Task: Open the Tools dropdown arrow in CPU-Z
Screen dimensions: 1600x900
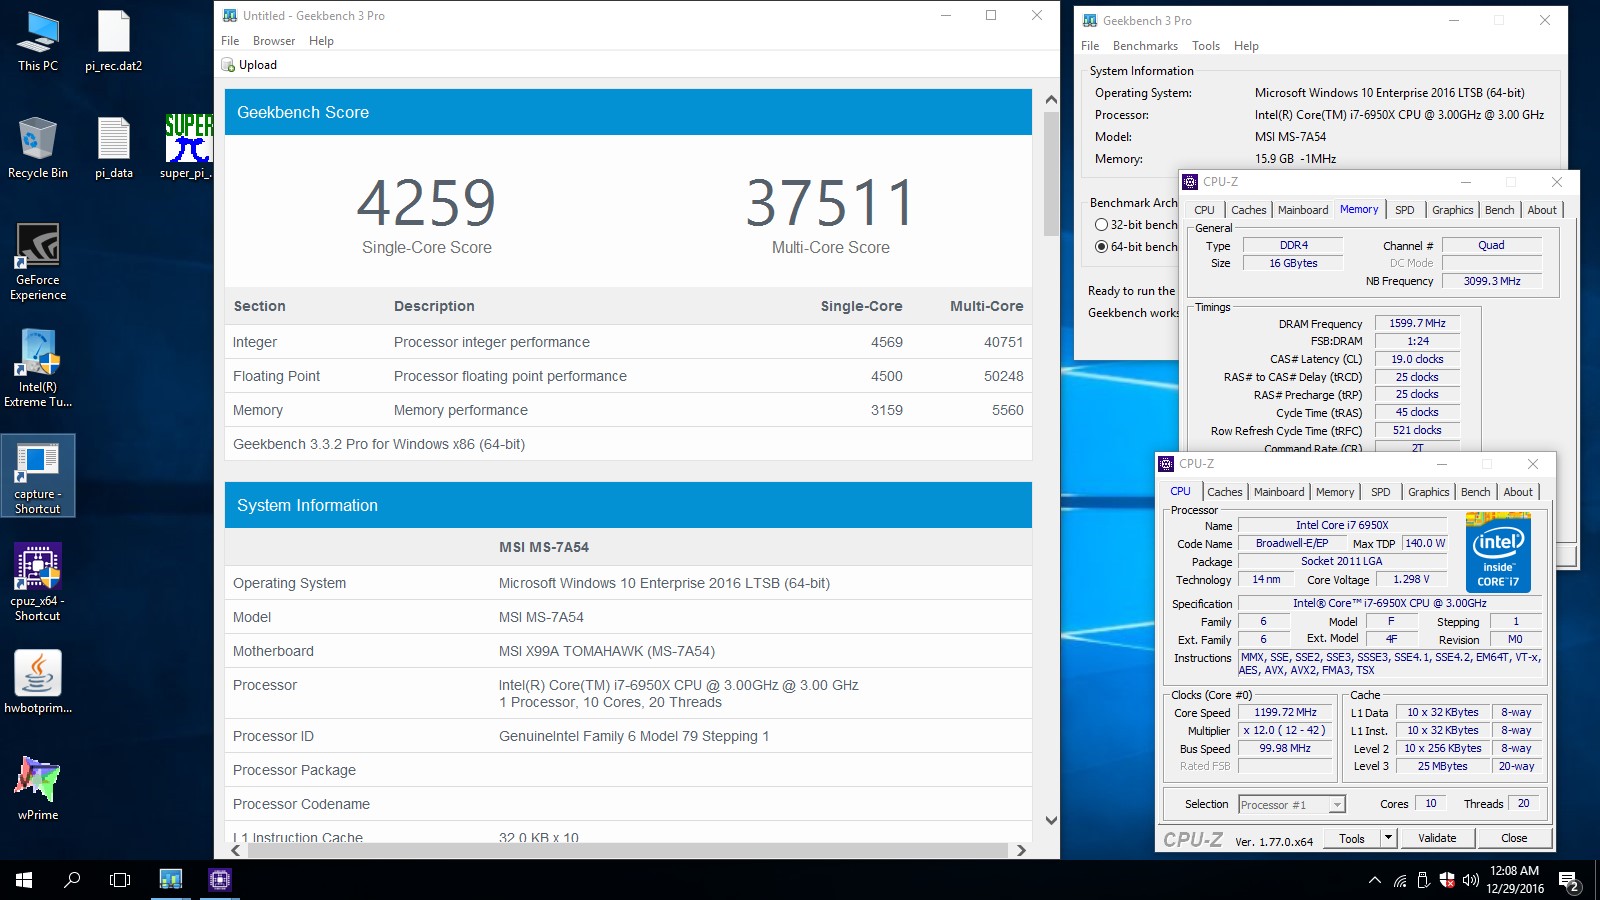Action: [1388, 838]
